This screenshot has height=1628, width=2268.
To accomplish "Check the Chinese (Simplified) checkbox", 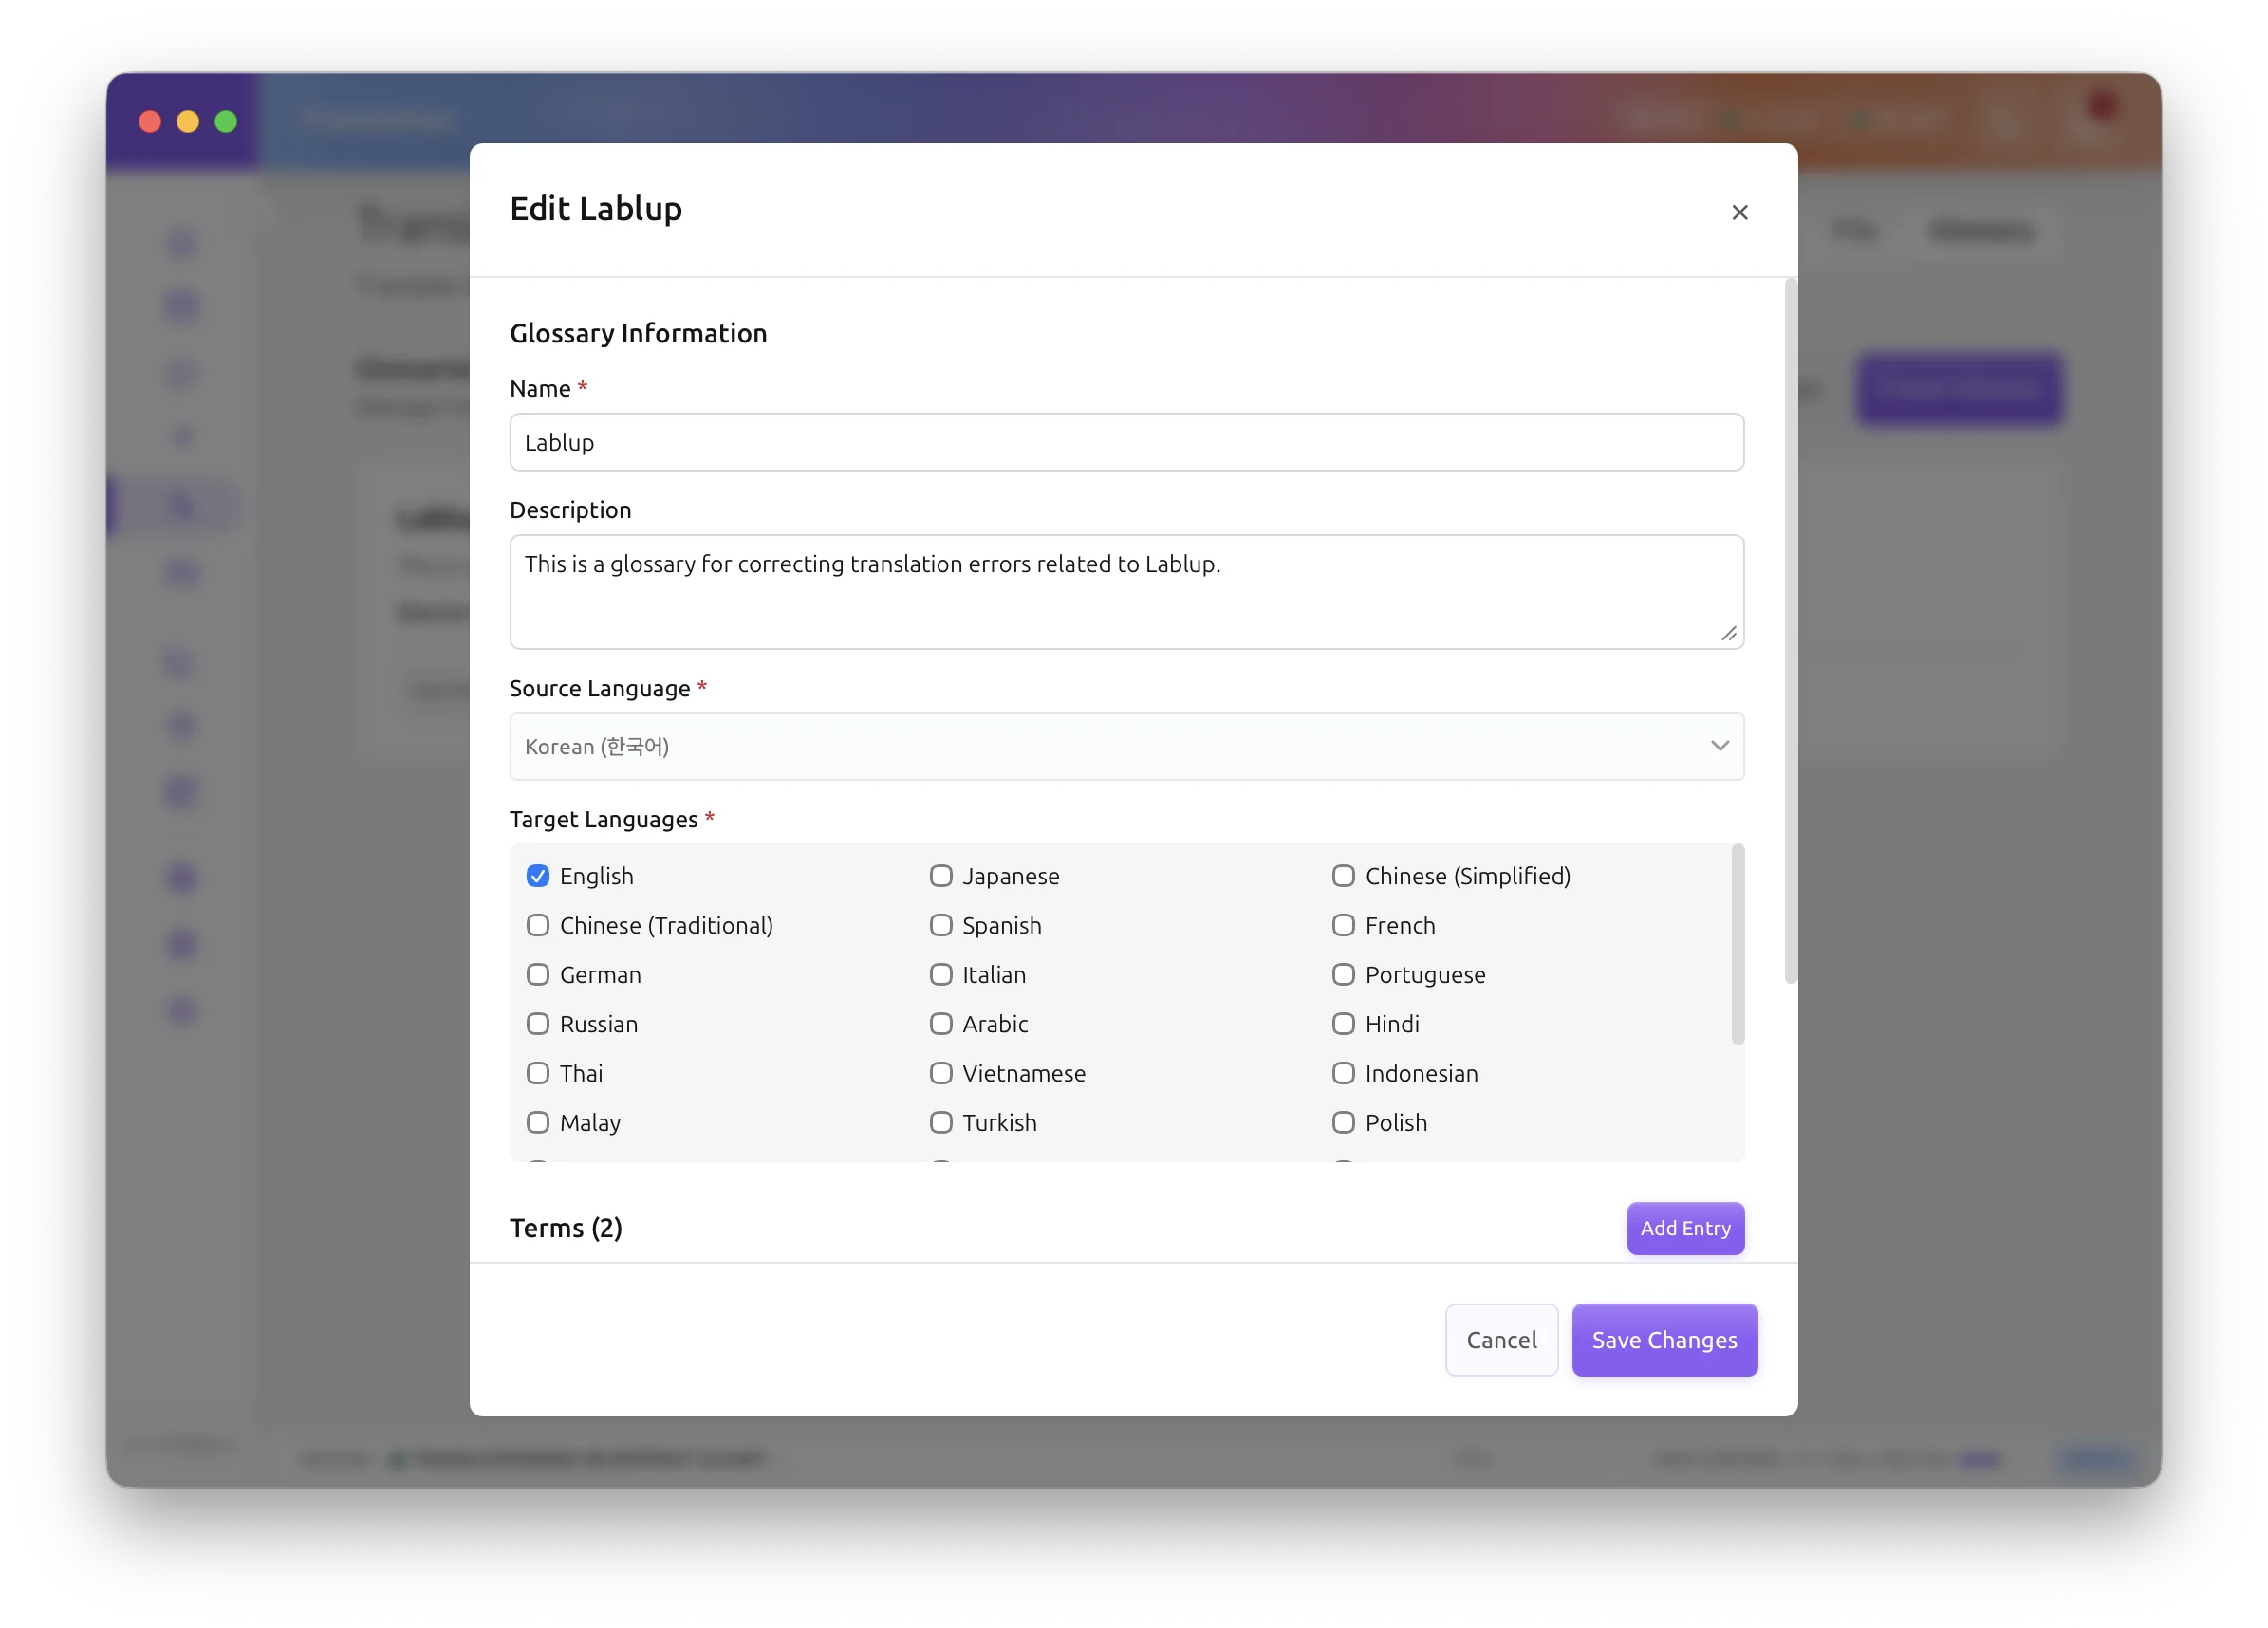I will (1343, 876).
